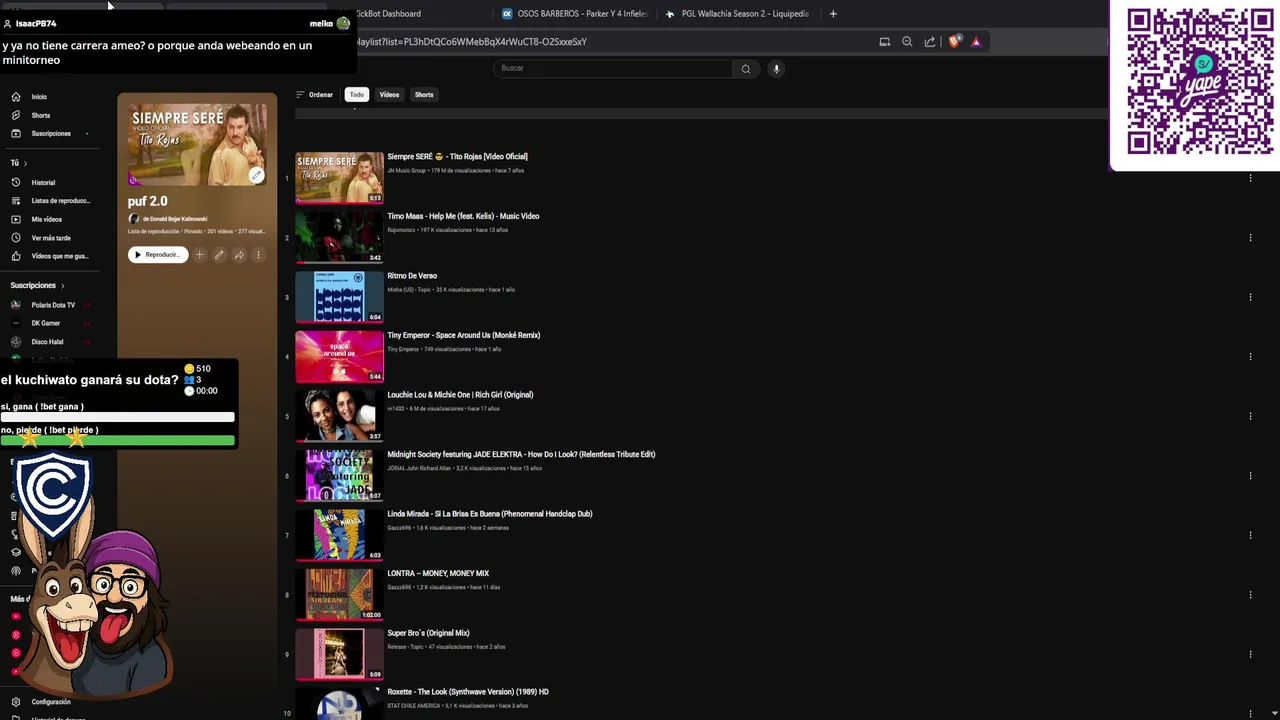Click the voice search microphone icon
The width and height of the screenshot is (1280, 720).
pyautogui.click(x=776, y=69)
